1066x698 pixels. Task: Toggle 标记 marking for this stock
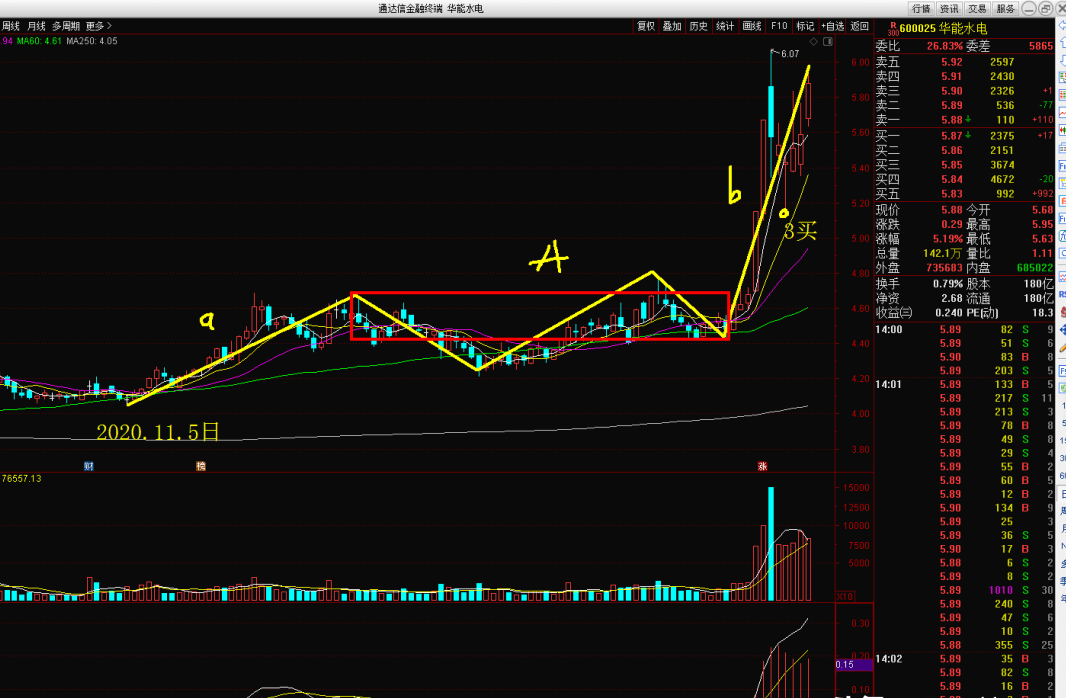pos(805,26)
